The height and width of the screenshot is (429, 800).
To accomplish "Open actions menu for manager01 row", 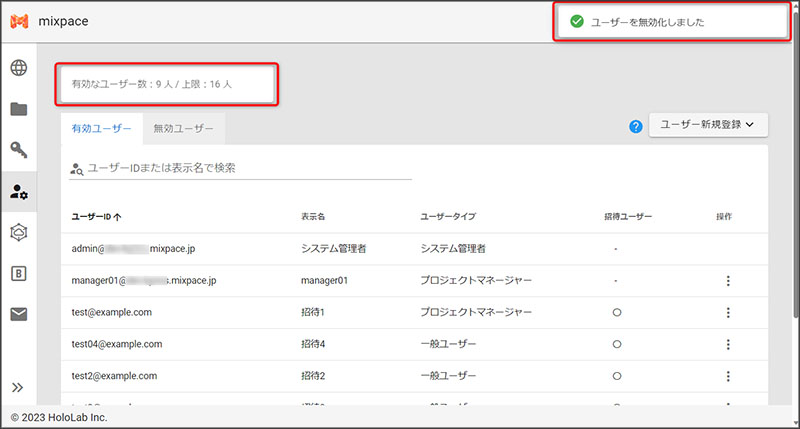I will point(728,281).
